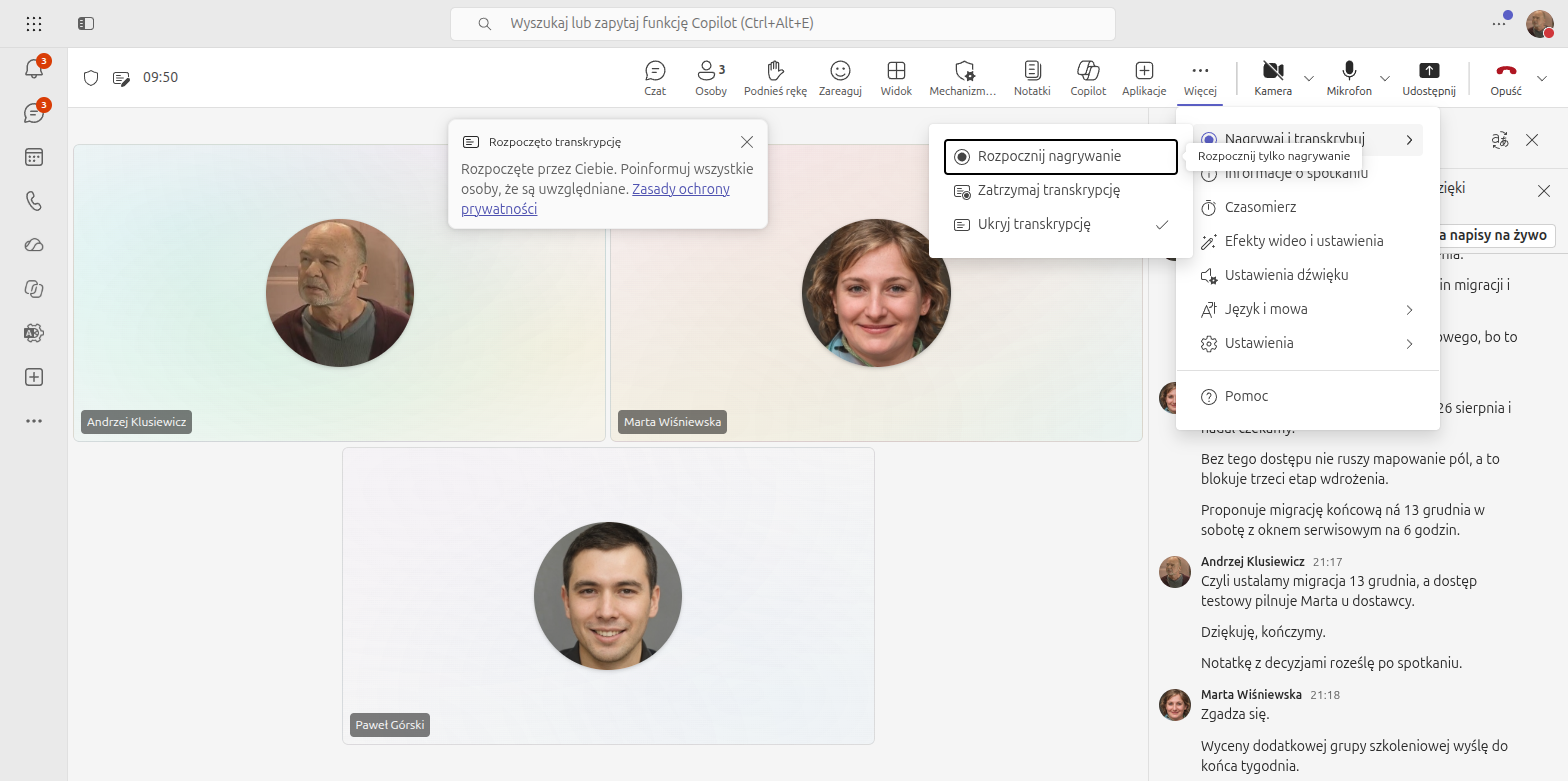Viewport: 1568px width, 781px height.
Task: Open the Widok layout options
Action: pyautogui.click(x=896, y=78)
